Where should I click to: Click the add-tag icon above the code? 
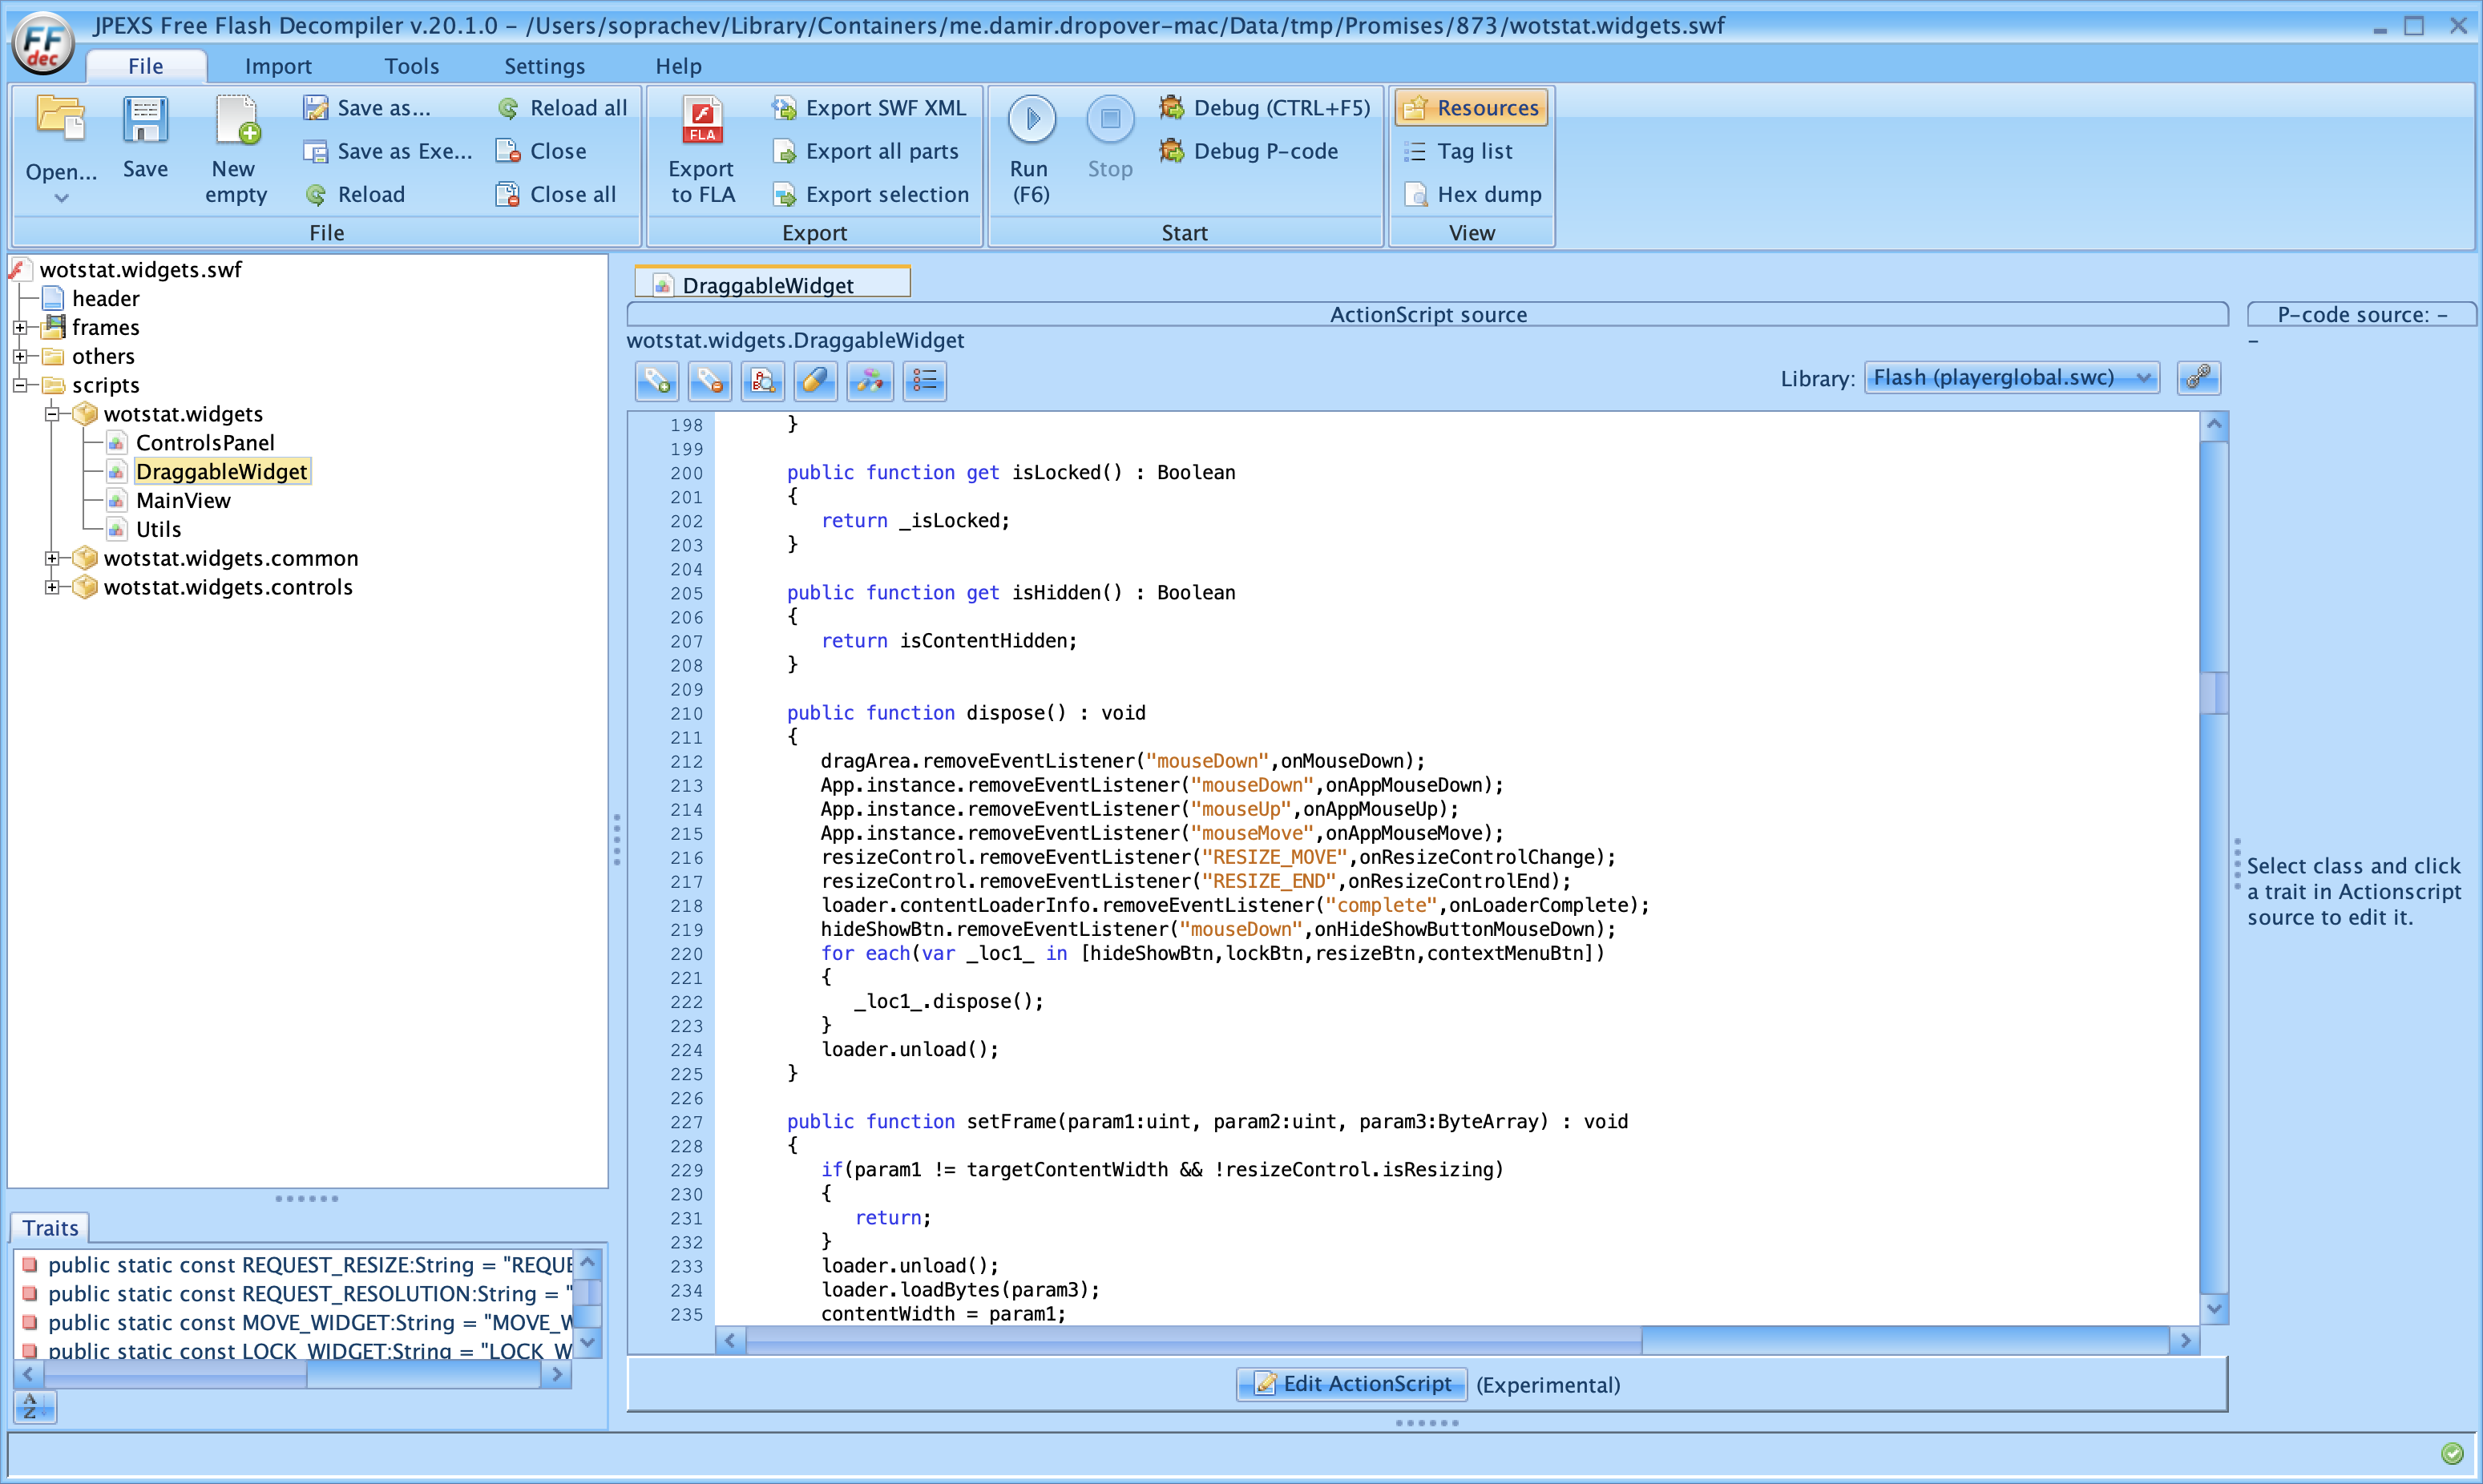click(x=657, y=381)
